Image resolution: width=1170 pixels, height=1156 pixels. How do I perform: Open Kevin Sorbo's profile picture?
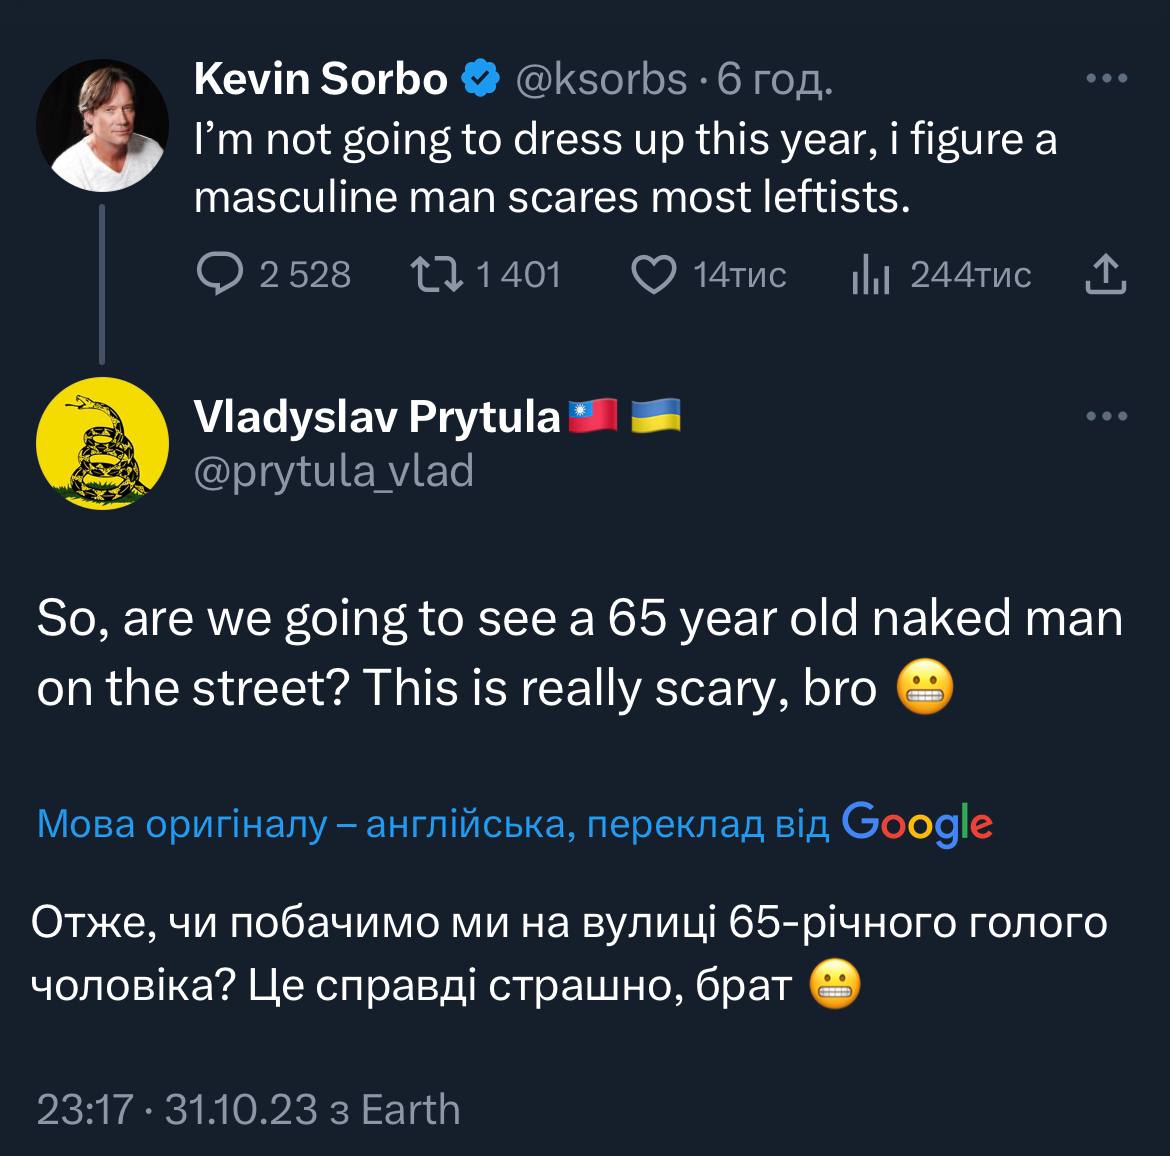click(x=102, y=126)
